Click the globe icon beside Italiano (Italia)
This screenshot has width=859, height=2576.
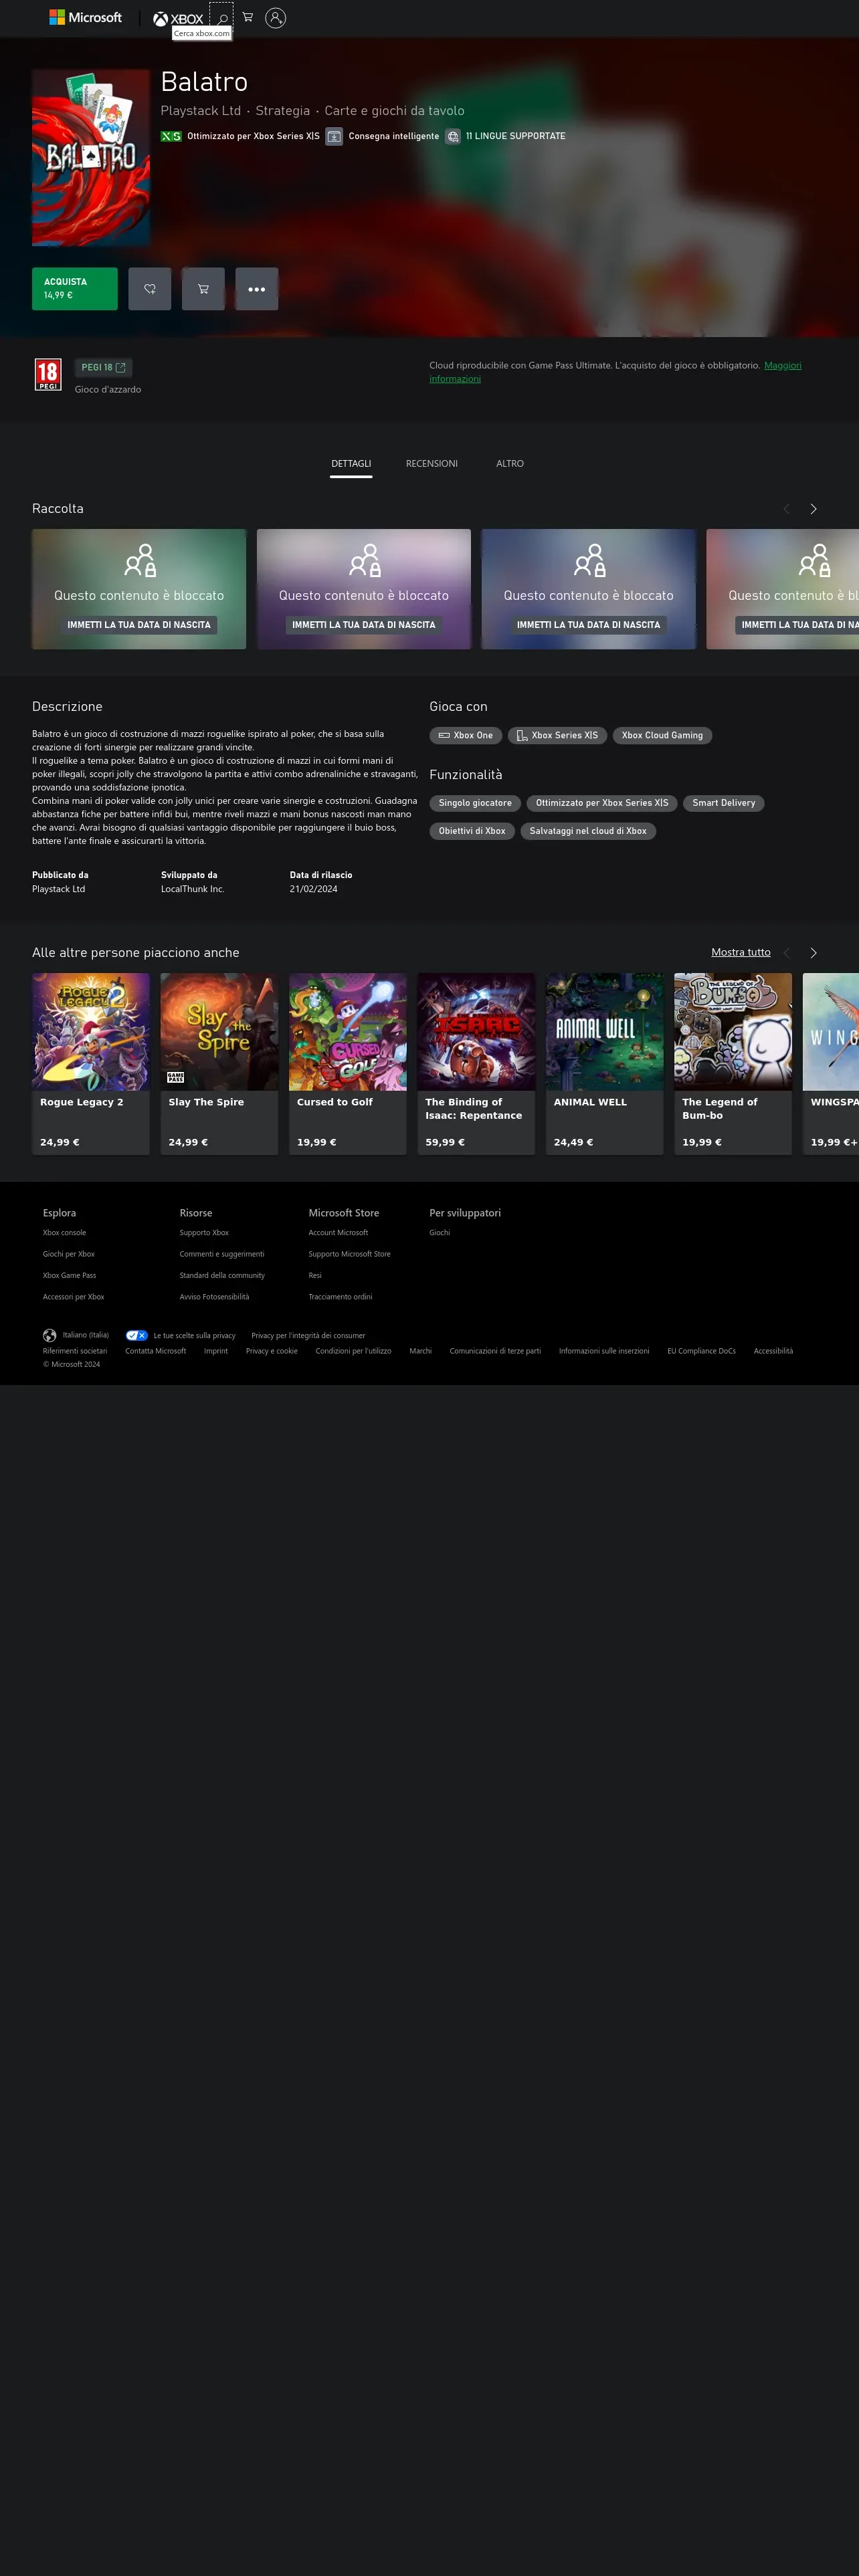click(x=49, y=1335)
